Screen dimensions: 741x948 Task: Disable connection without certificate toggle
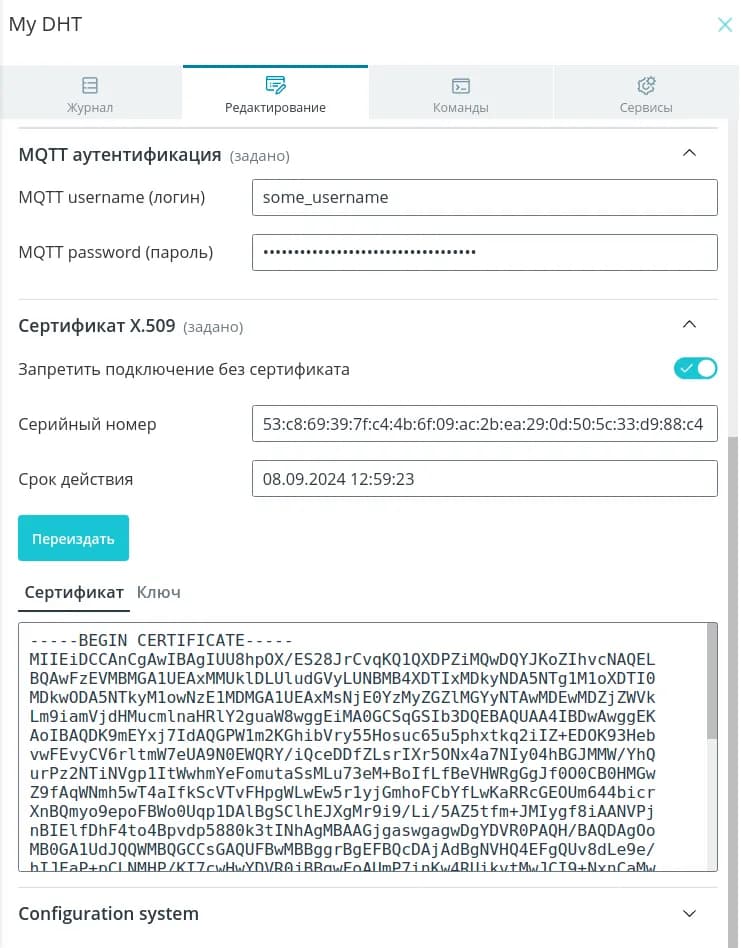tap(696, 369)
